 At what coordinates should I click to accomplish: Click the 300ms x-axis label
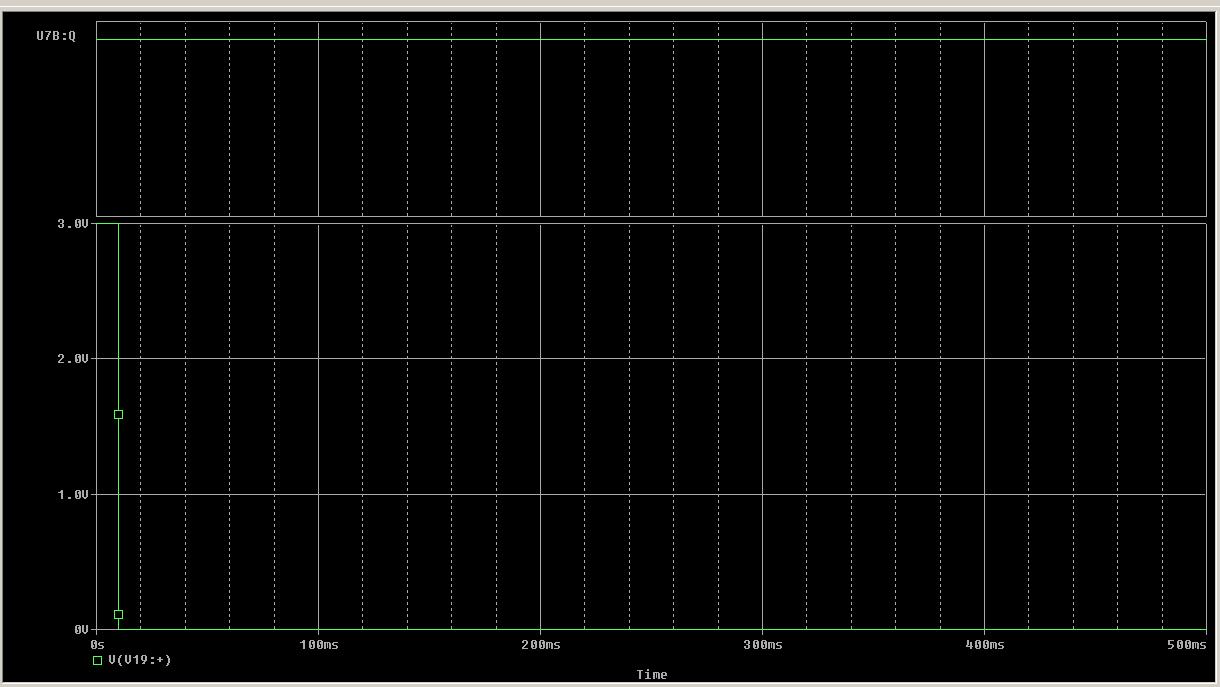[x=763, y=645]
